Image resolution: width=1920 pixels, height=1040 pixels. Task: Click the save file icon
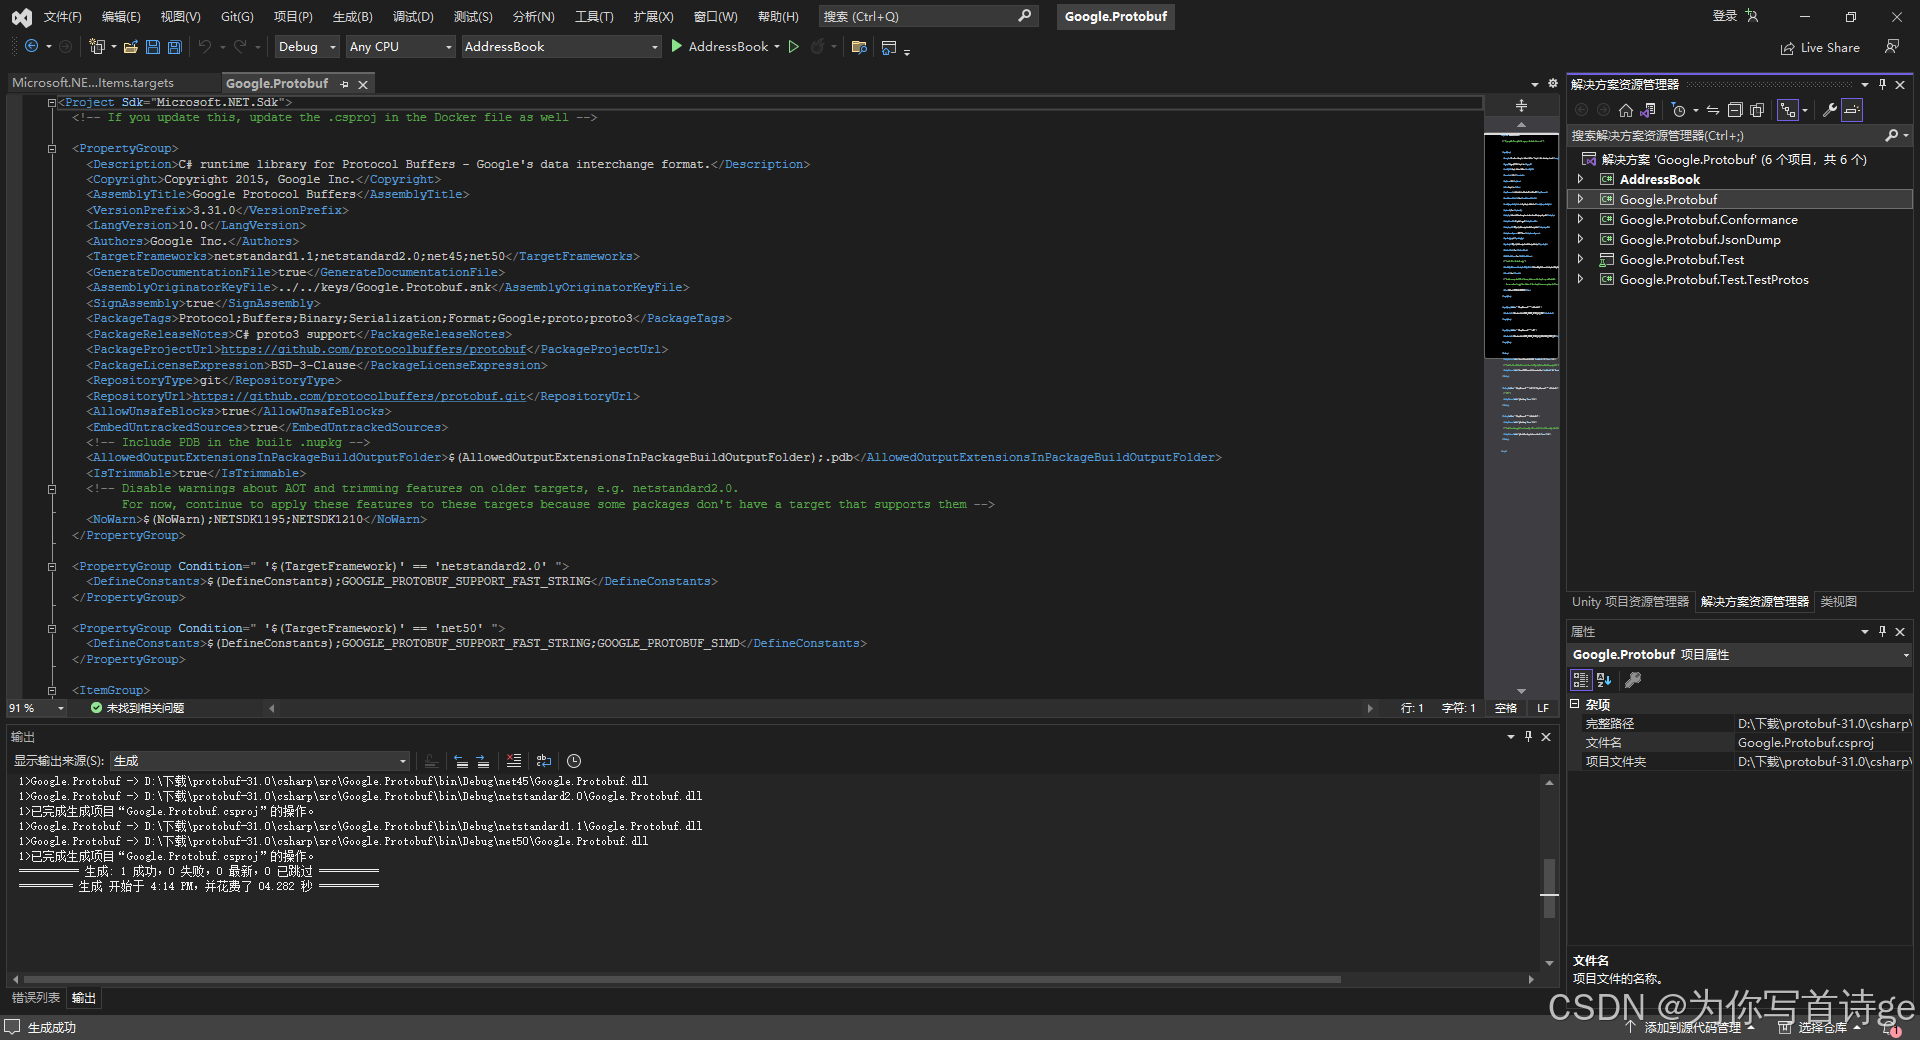[x=152, y=46]
